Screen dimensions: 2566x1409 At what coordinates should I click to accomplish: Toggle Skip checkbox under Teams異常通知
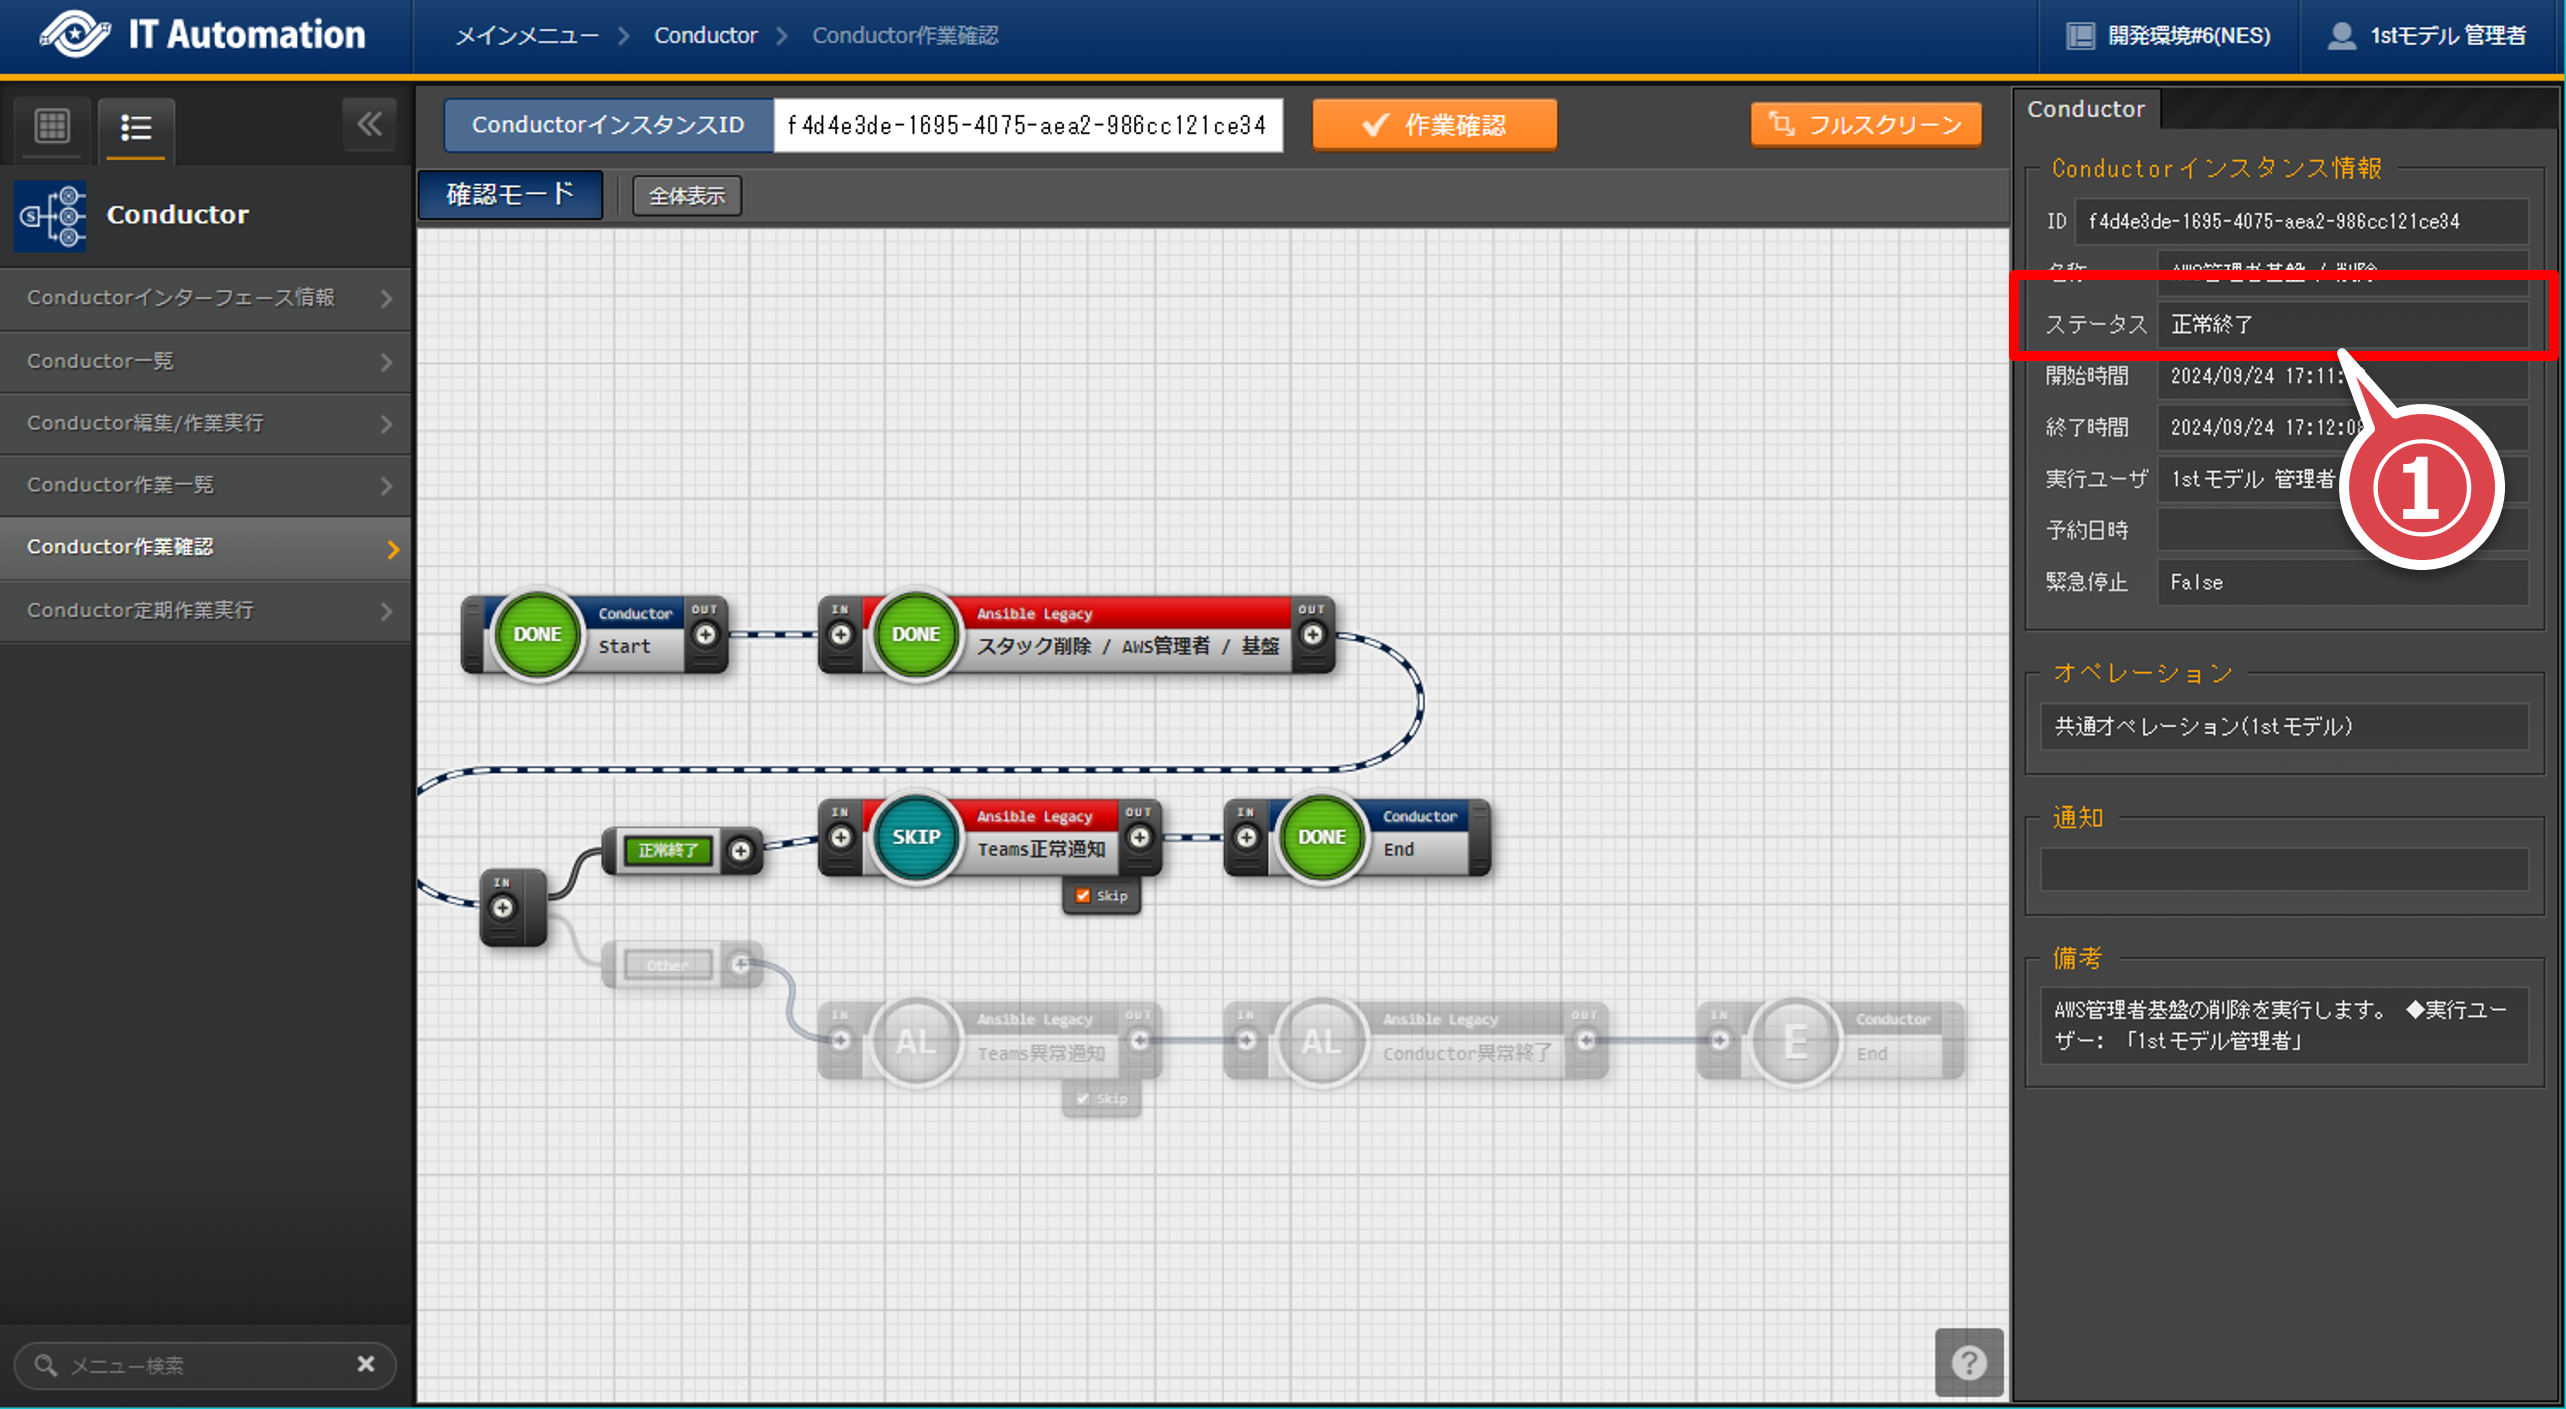pos(1082,1099)
